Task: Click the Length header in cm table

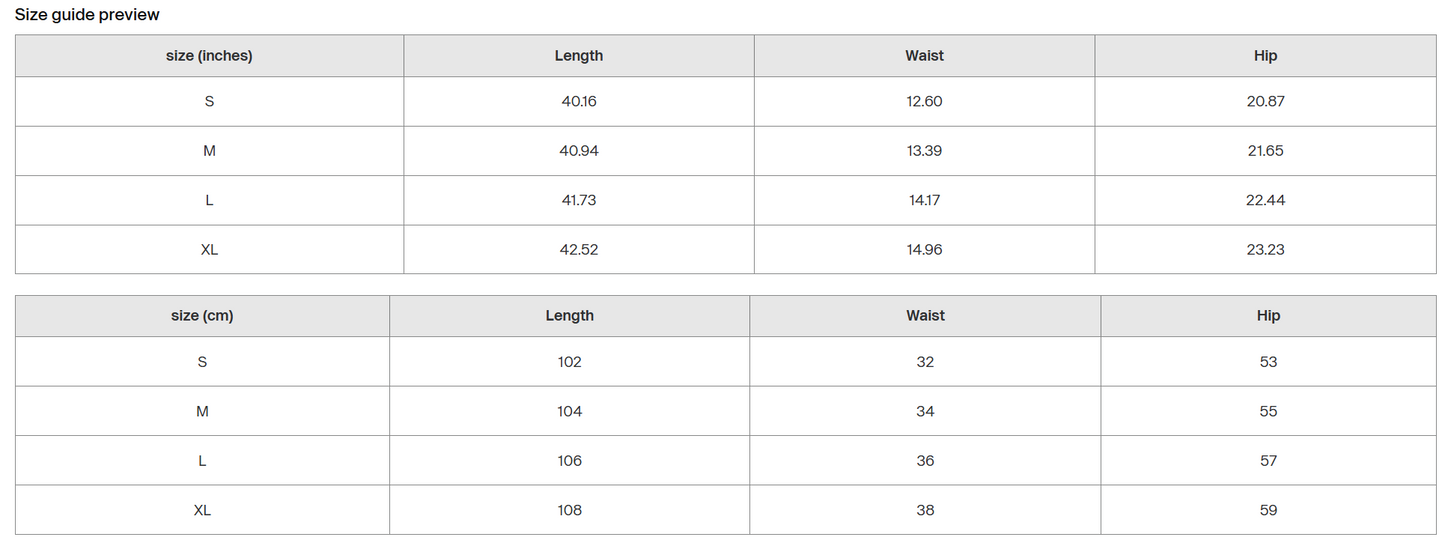Action: point(569,316)
